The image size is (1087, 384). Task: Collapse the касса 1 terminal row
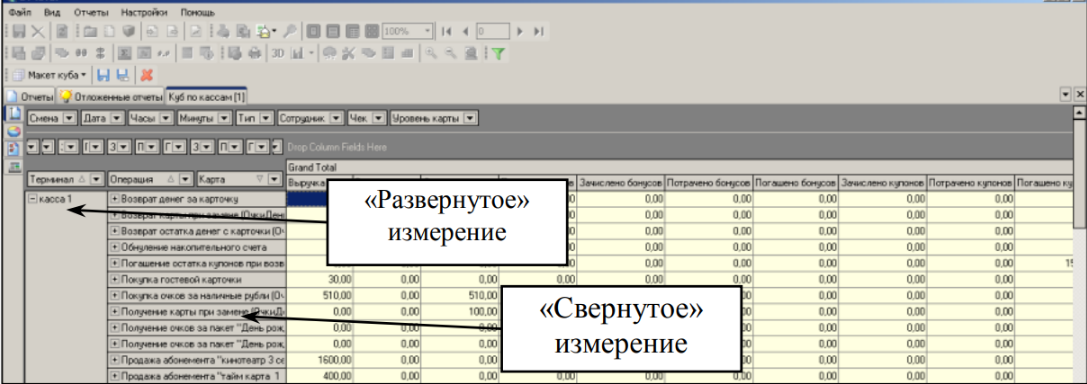click(x=33, y=198)
